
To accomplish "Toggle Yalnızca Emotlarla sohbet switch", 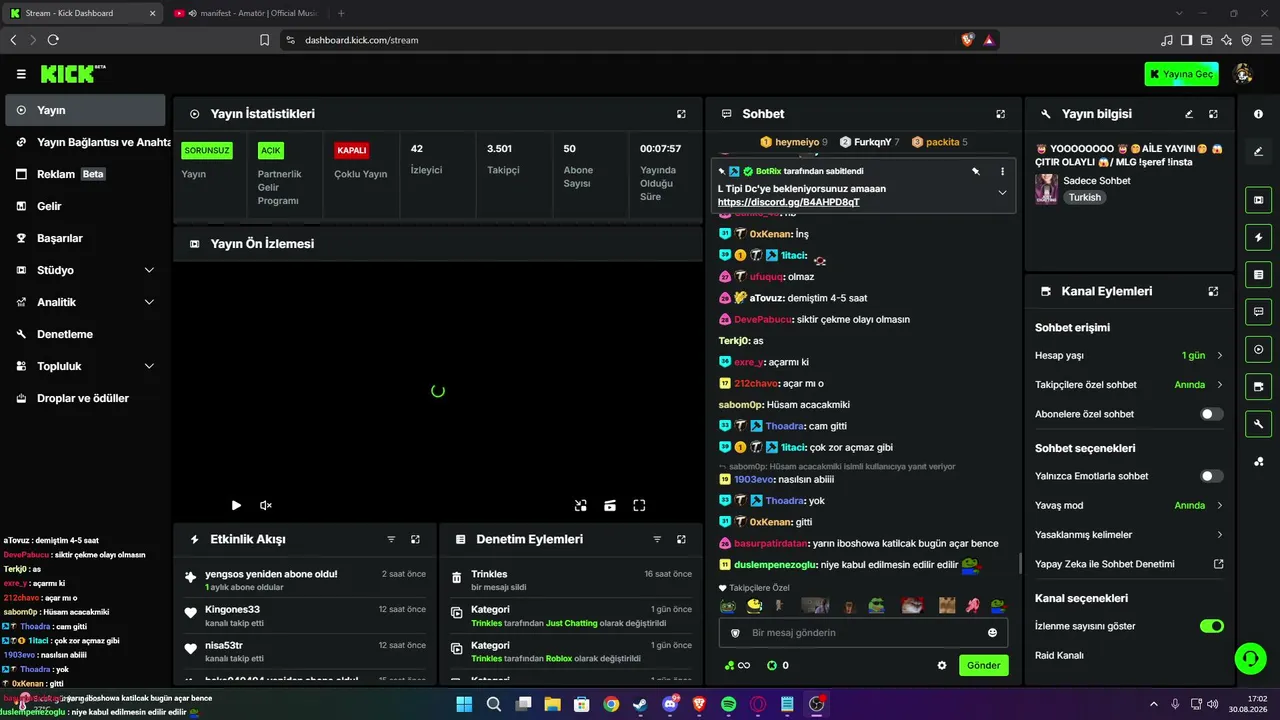I will click(x=1211, y=476).
